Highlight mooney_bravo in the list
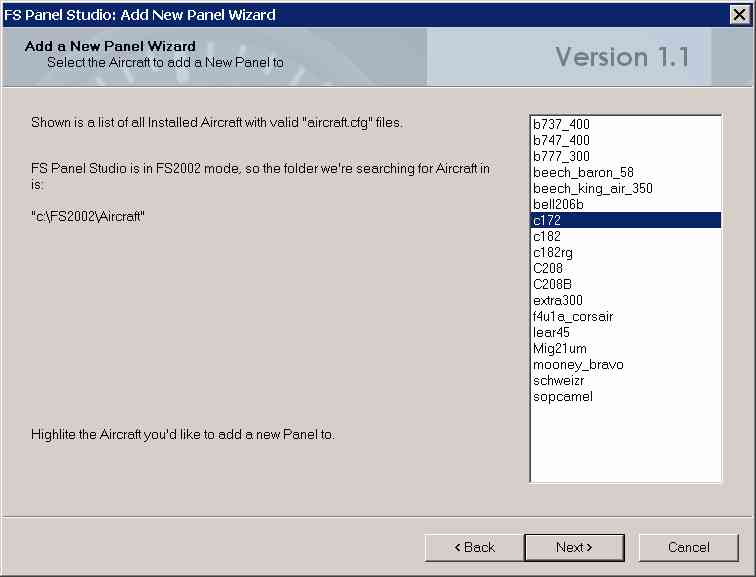 pyautogui.click(x=625, y=364)
